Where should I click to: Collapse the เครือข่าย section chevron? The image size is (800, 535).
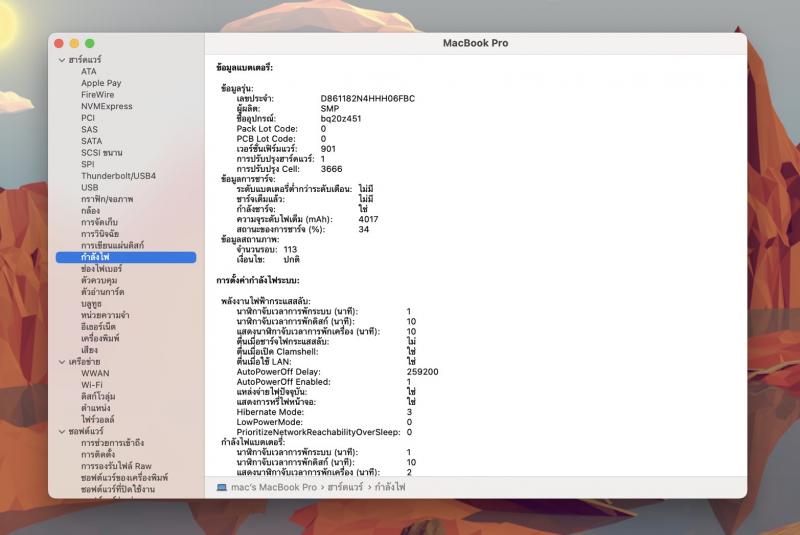[62, 362]
